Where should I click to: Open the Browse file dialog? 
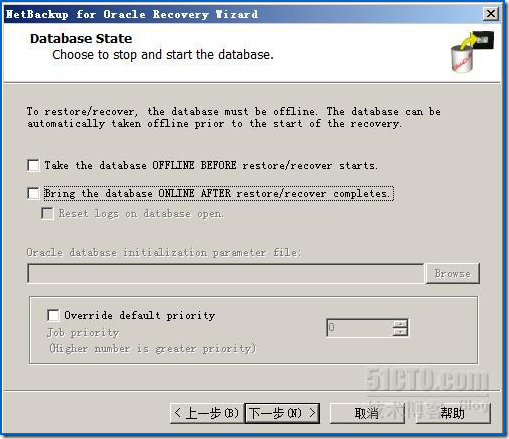(452, 274)
